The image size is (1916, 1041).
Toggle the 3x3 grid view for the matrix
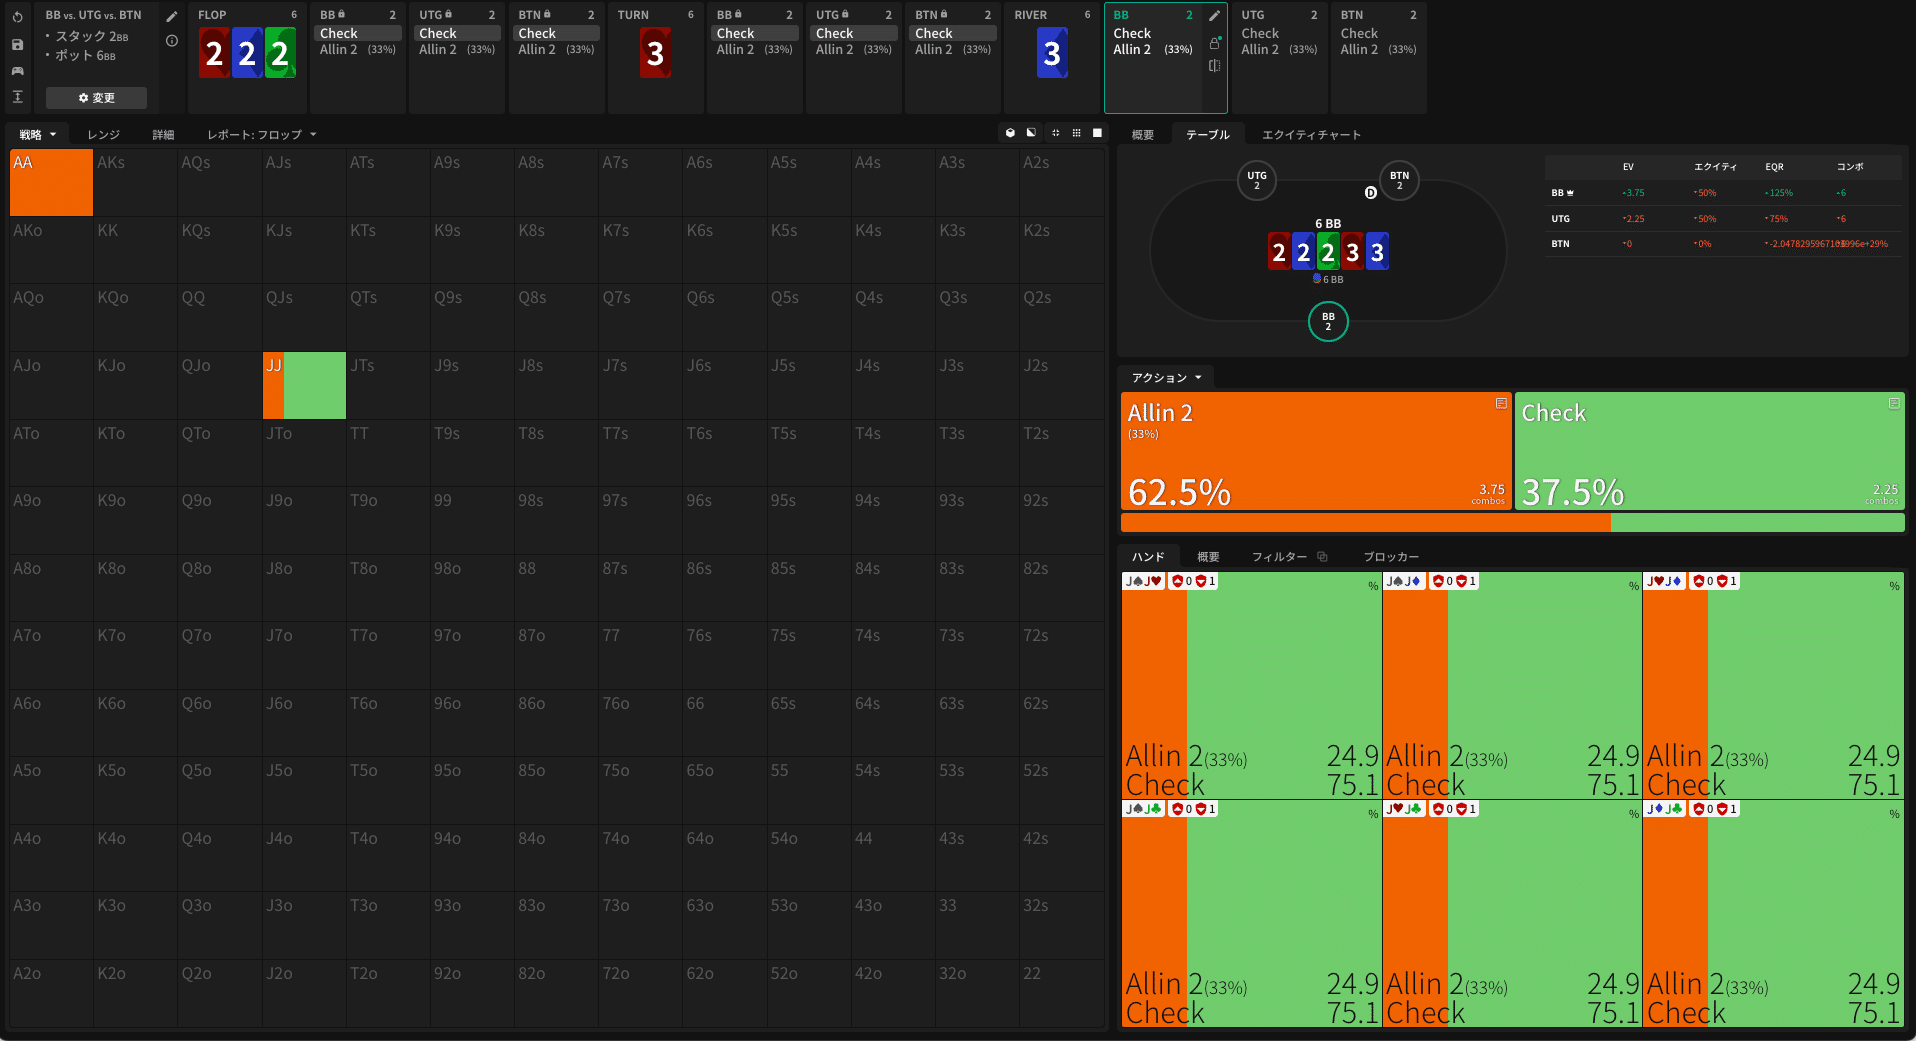(x=1076, y=133)
